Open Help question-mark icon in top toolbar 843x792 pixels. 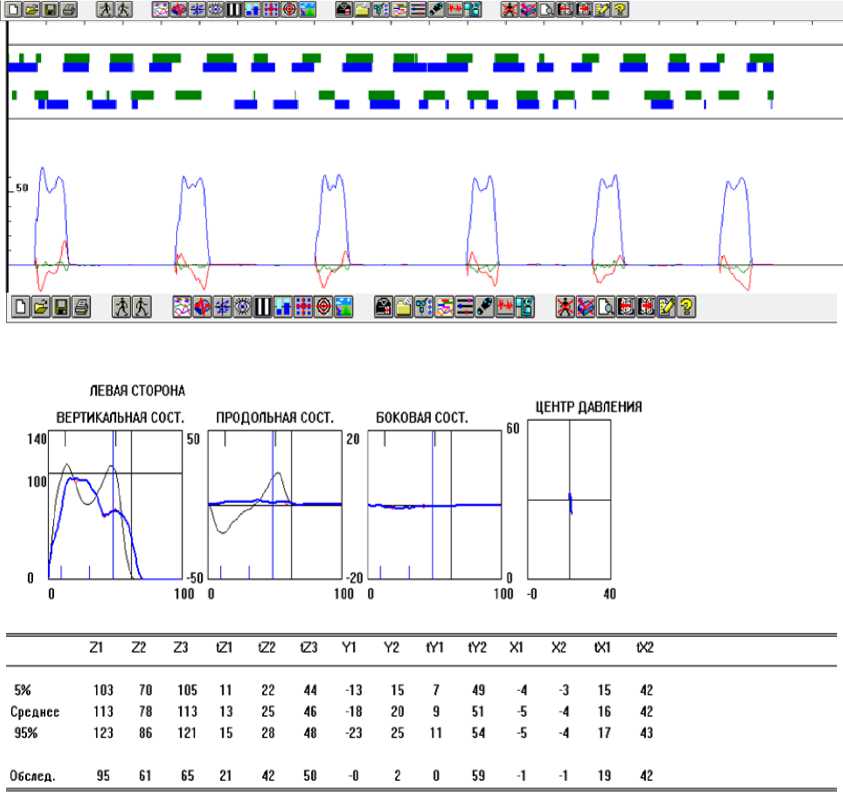coord(621,10)
